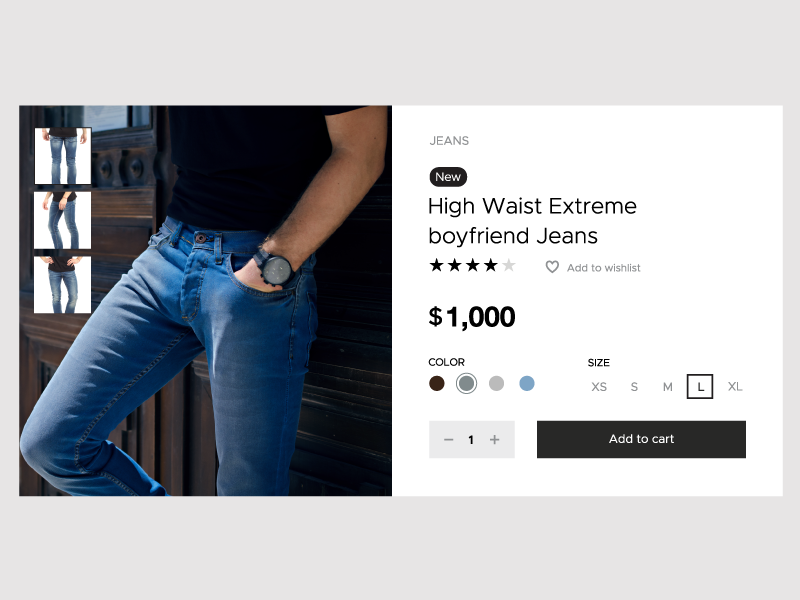Click the heart wishlist icon
This screenshot has width=800, height=600.
[552, 267]
